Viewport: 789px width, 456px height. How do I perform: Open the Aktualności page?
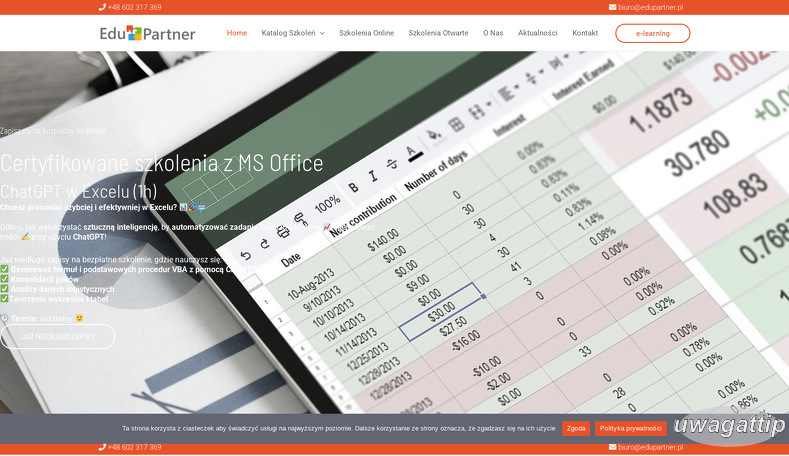pos(537,33)
